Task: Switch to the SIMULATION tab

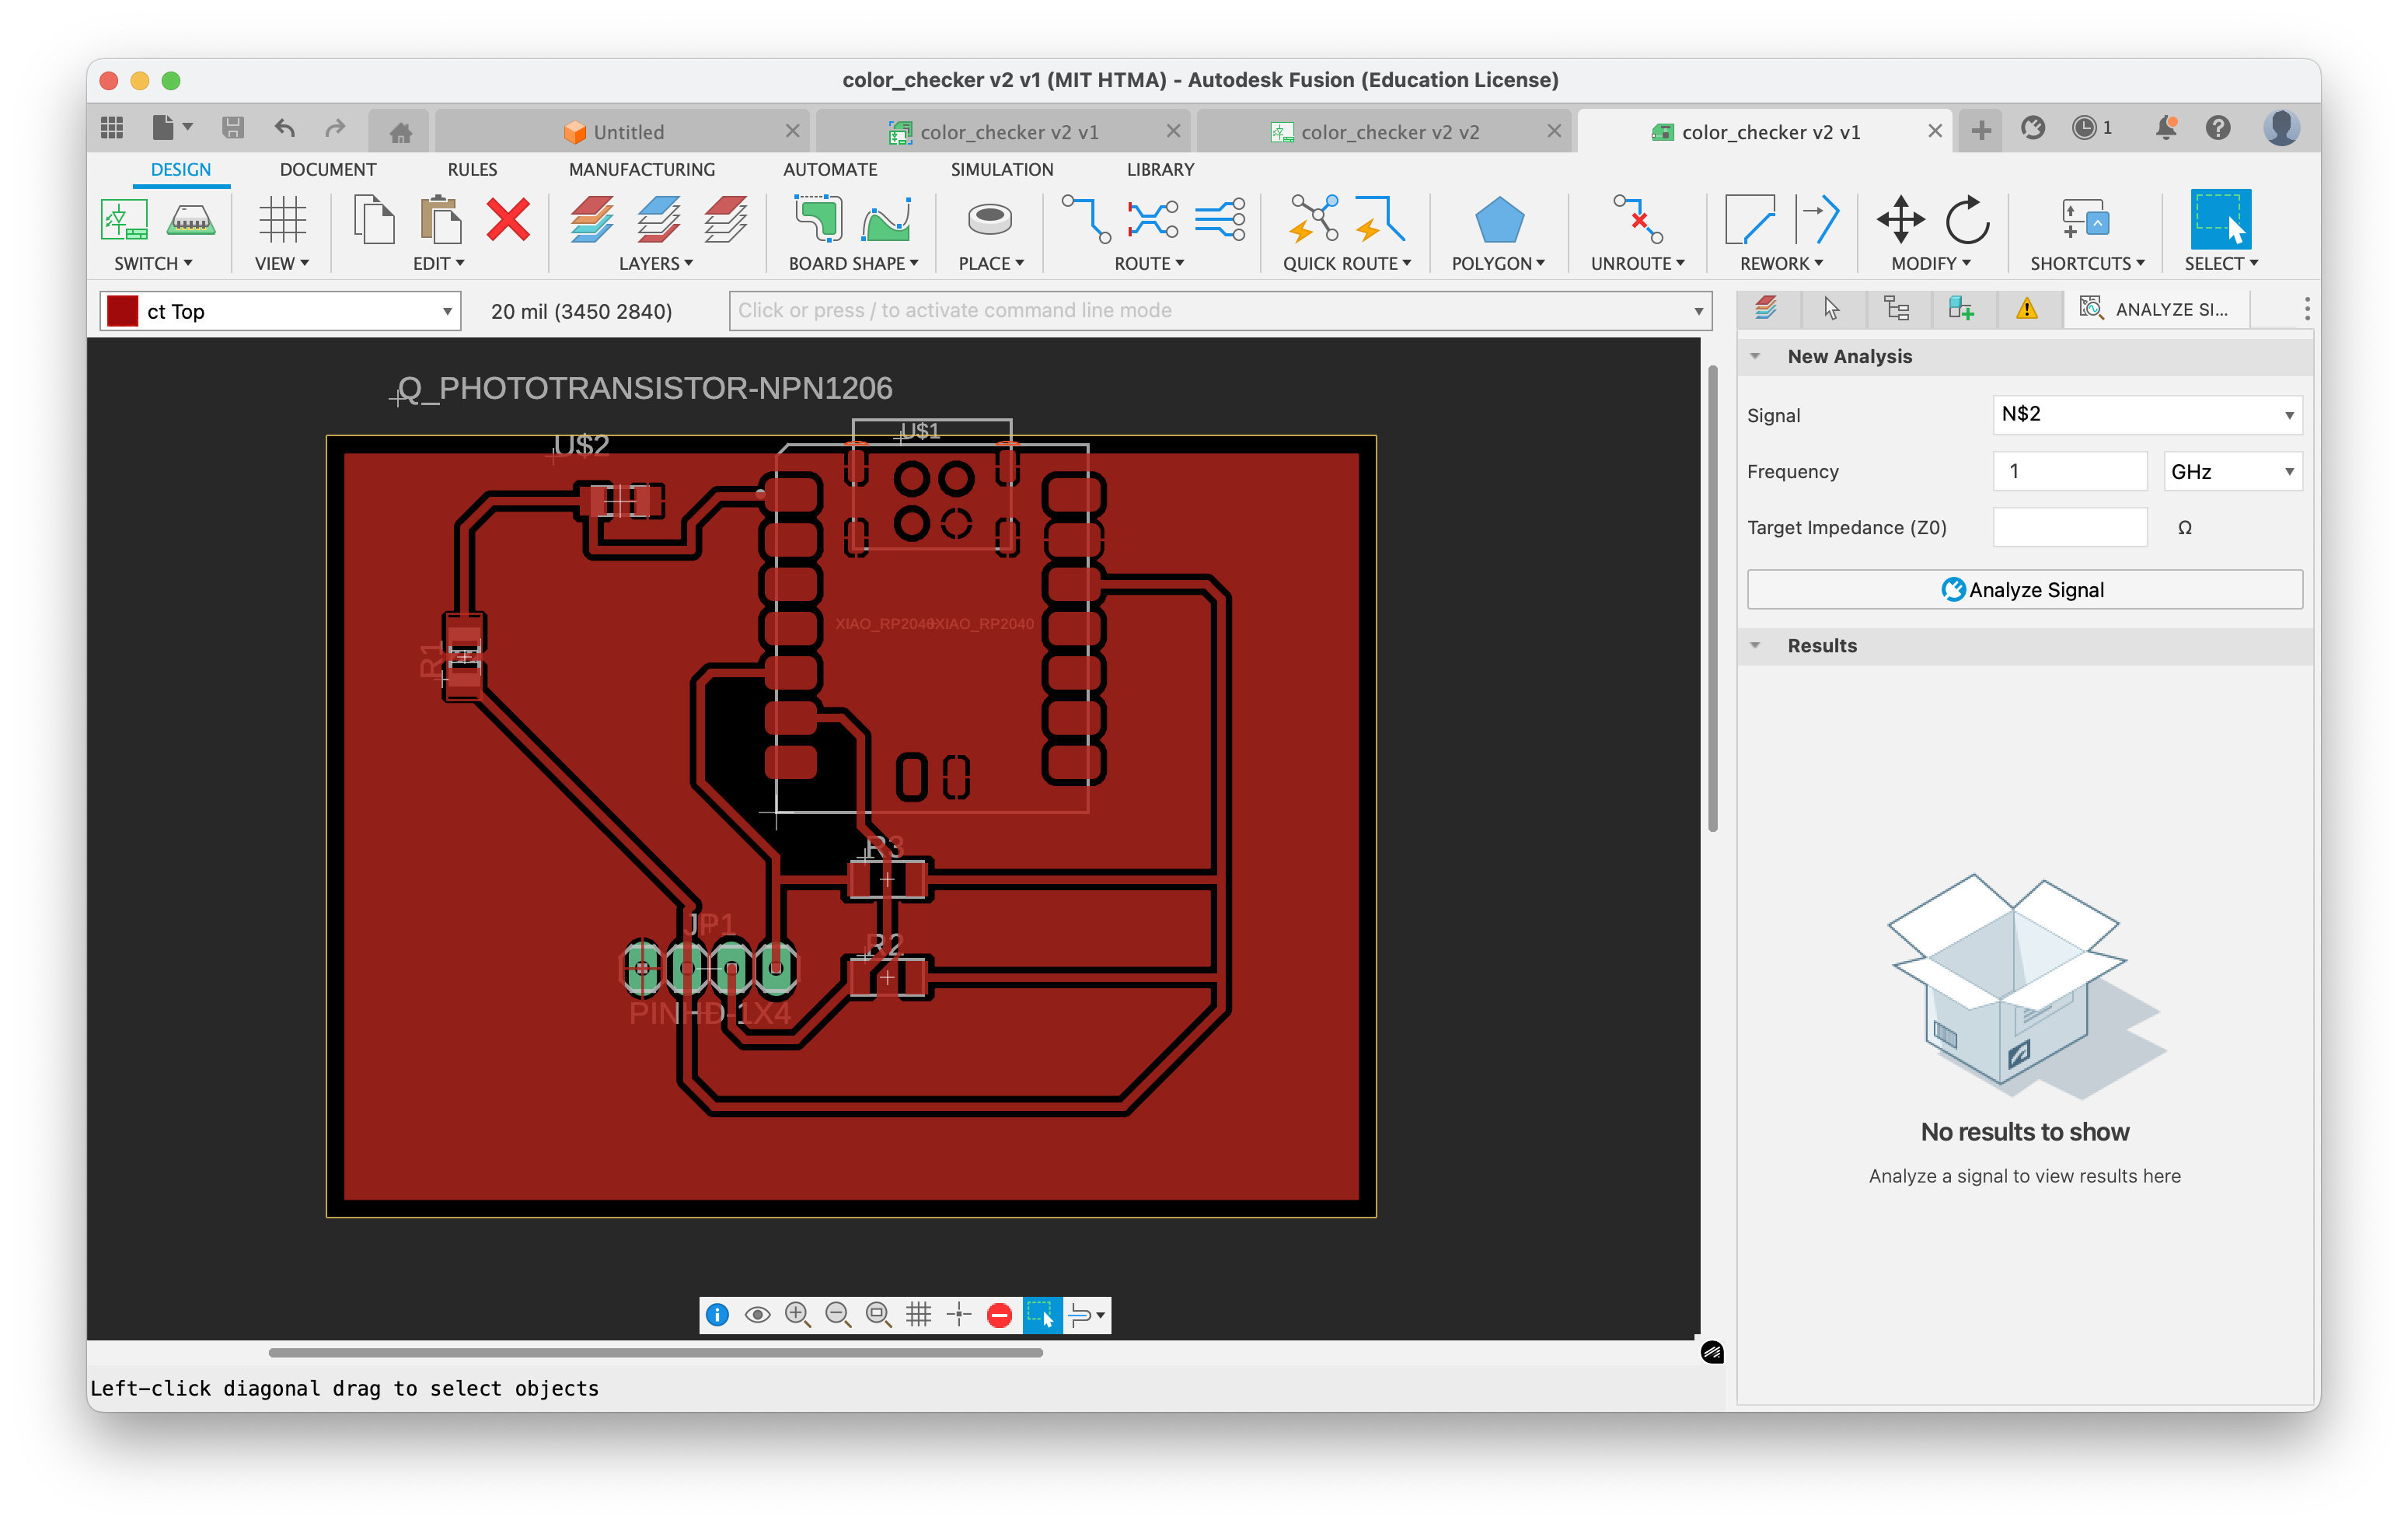Action: [x=1001, y=169]
